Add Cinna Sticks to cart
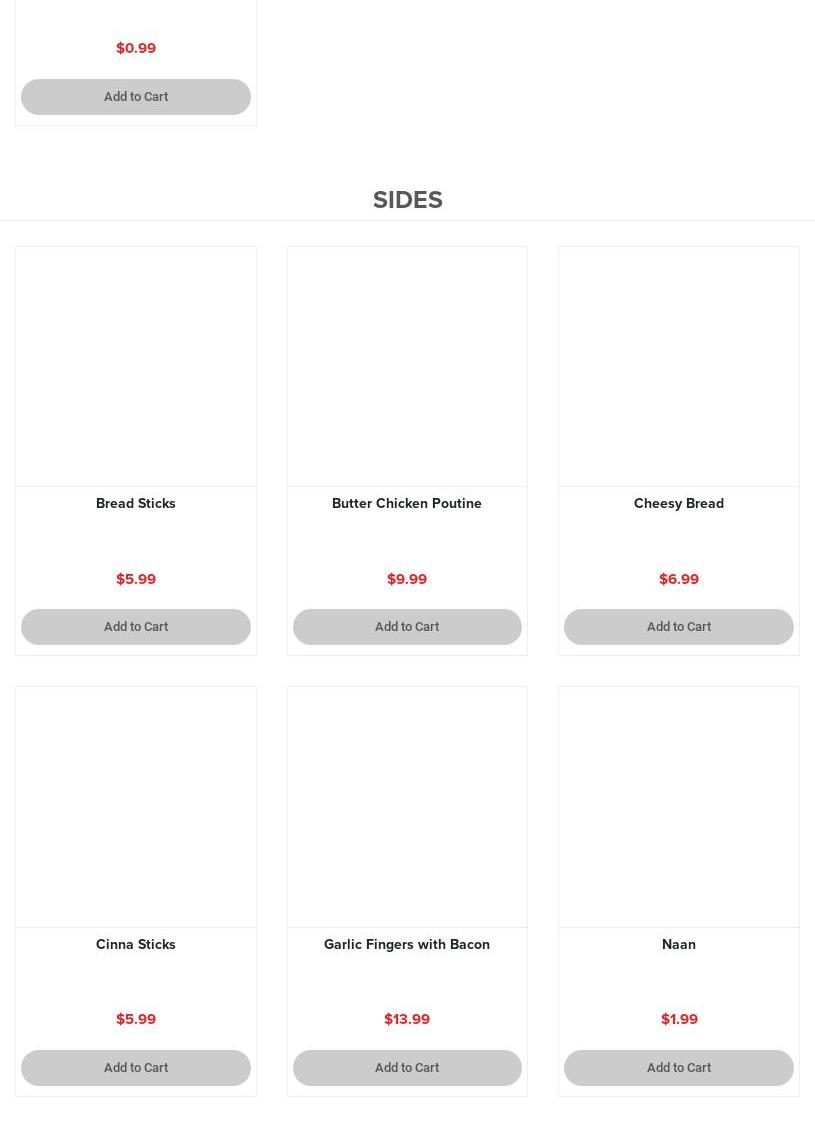 click(x=136, y=1068)
